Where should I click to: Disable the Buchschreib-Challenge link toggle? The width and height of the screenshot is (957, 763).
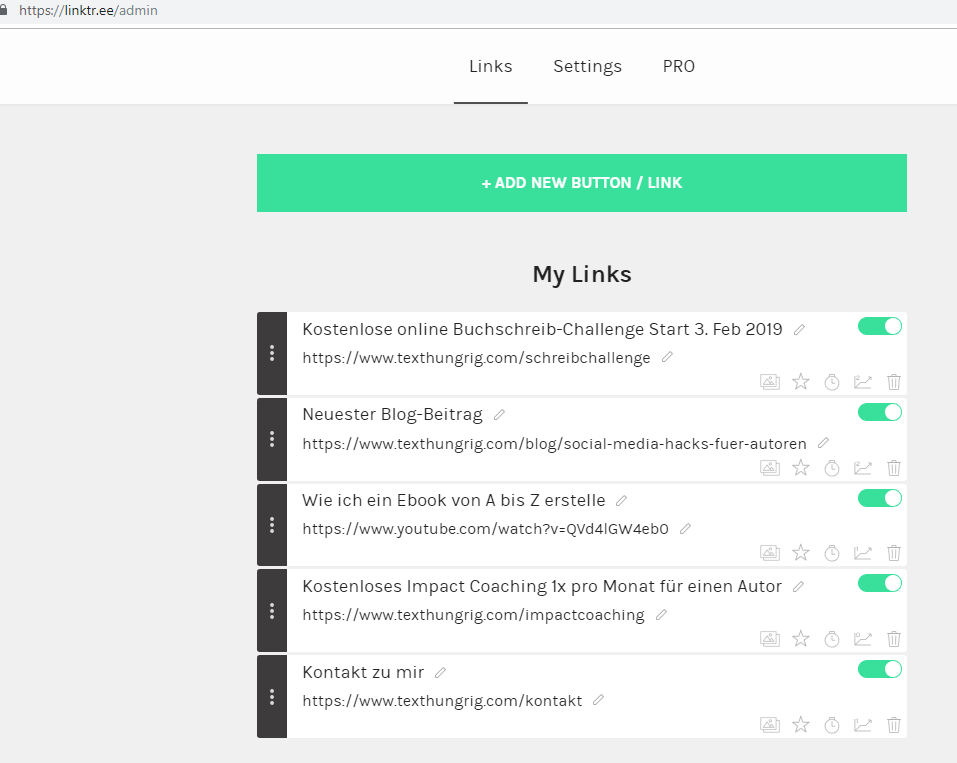pyautogui.click(x=879, y=327)
